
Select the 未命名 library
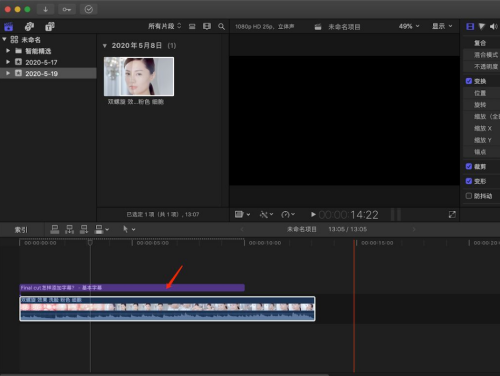[31, 40]
